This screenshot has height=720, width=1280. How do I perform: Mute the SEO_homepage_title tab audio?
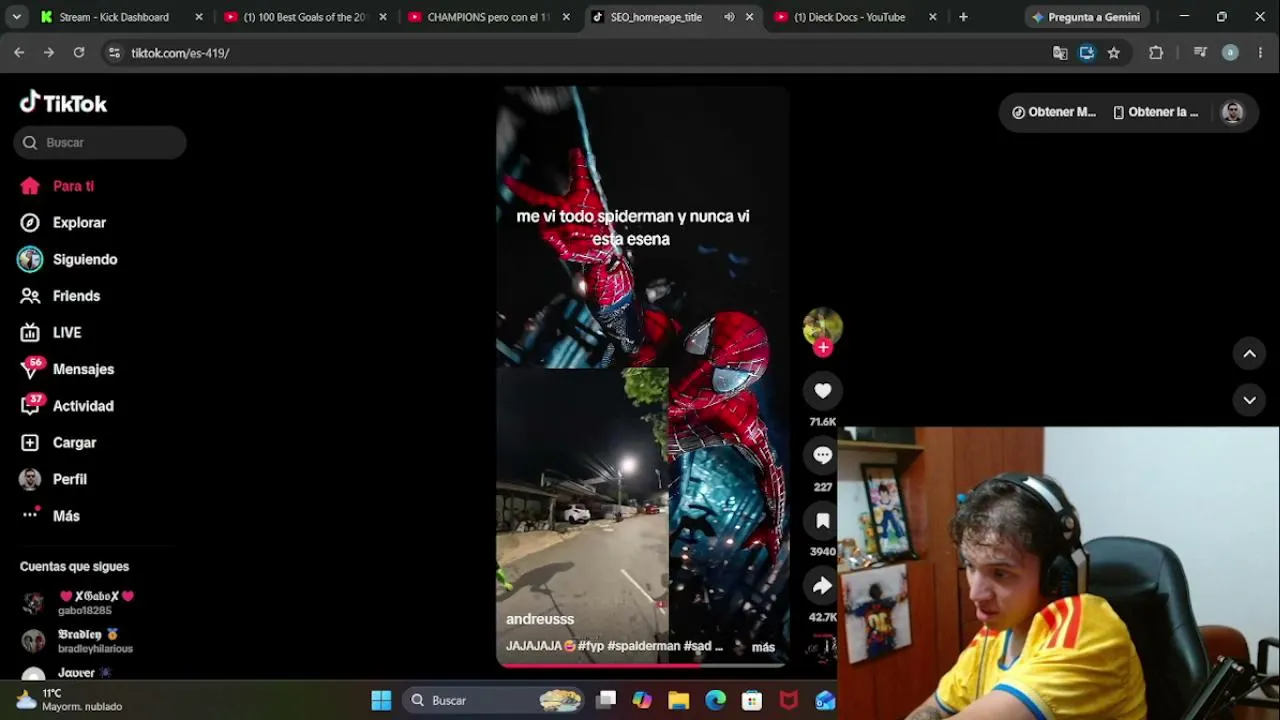(x=729, y=17)
